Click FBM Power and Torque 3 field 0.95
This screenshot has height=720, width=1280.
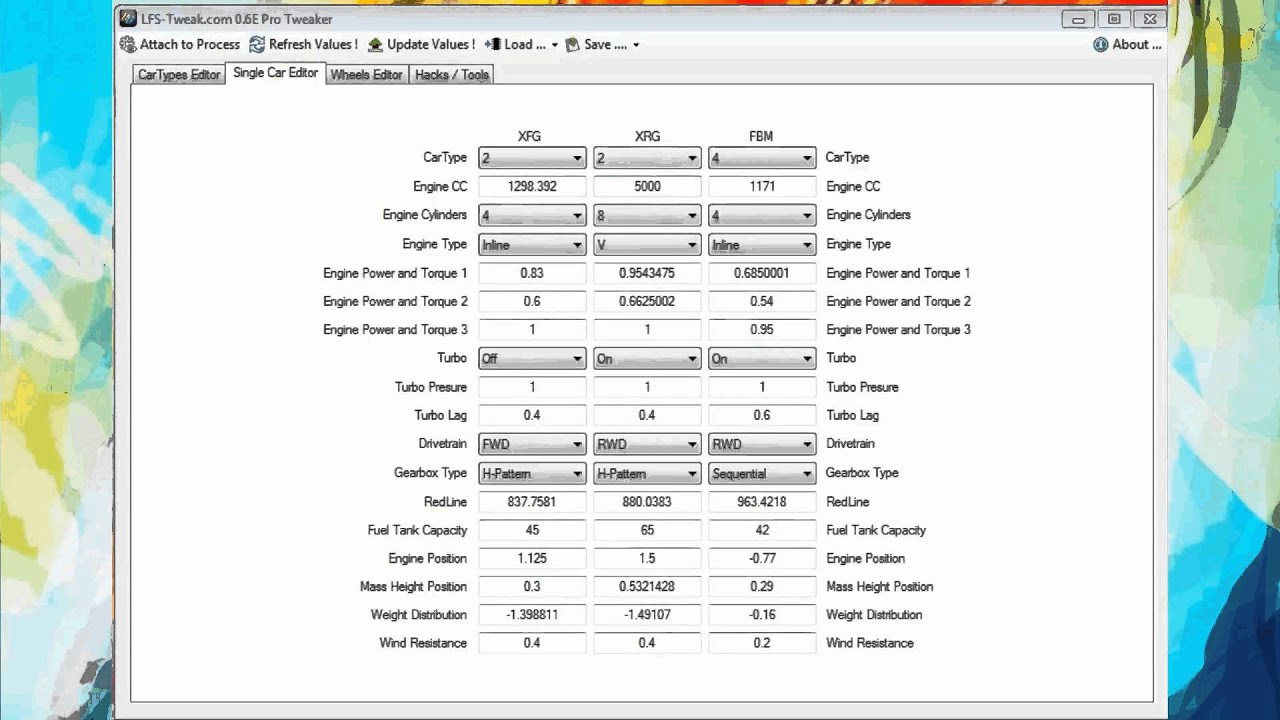[762, 329]
